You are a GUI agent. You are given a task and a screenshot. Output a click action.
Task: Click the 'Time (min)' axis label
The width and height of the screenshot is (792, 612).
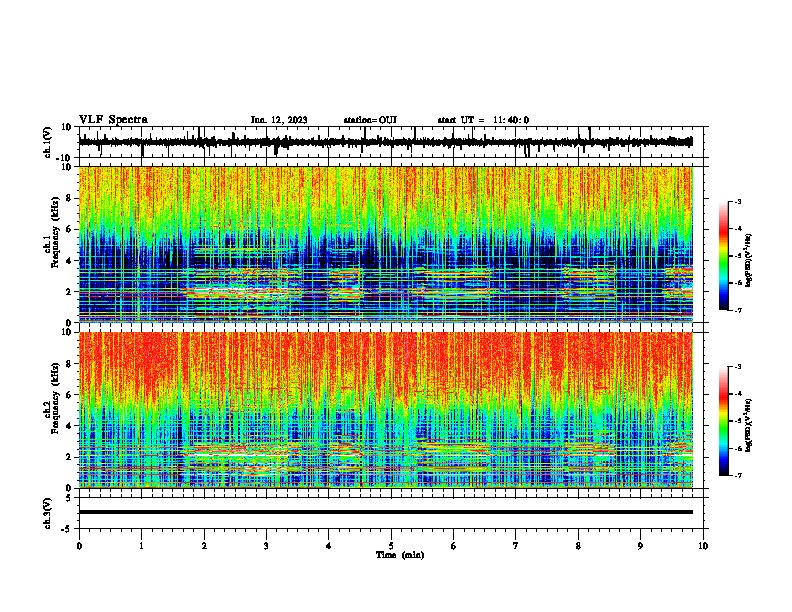[400, 555]
